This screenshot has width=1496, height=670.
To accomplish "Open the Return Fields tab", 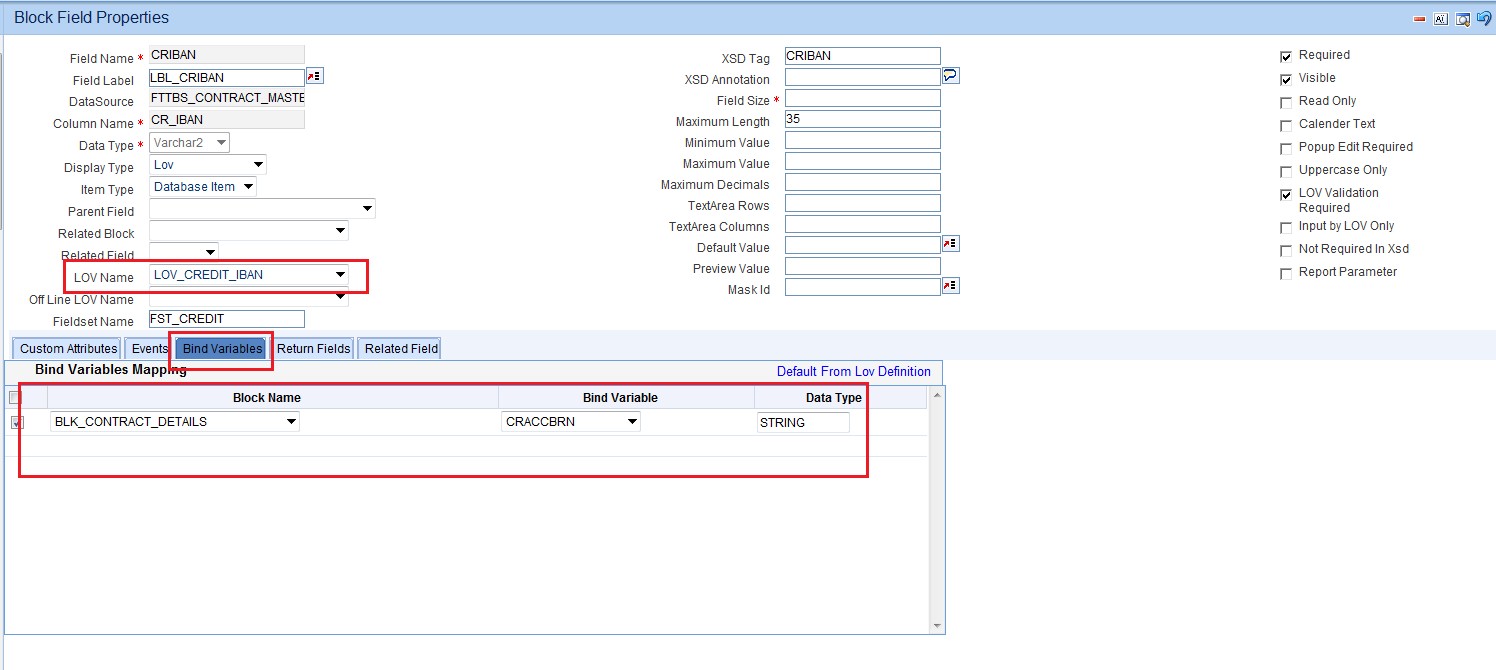I will (x=313, y=349).
